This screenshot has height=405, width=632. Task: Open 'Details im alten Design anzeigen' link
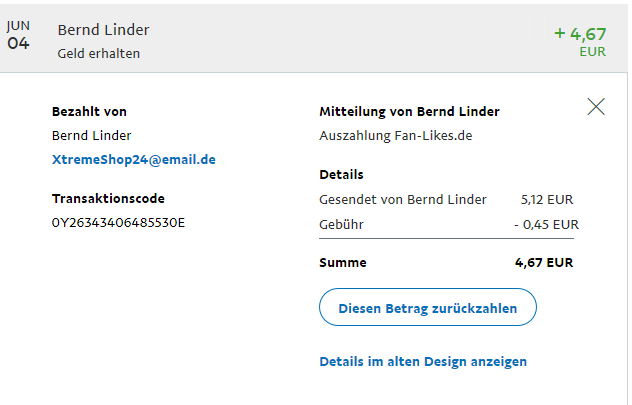[x=422, y=361]
